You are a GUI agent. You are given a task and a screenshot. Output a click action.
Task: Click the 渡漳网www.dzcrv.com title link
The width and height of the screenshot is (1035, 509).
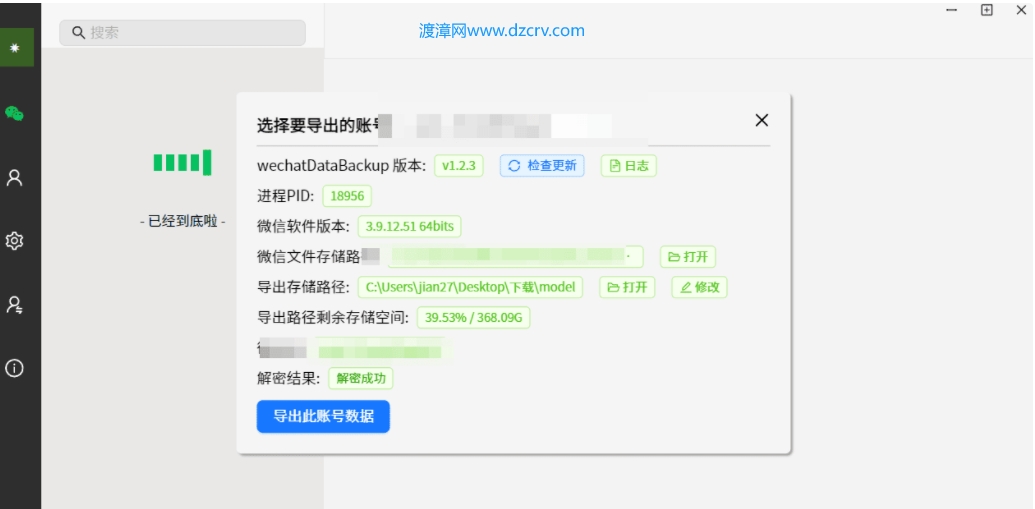pyautogui.click(x=502, y=30)
